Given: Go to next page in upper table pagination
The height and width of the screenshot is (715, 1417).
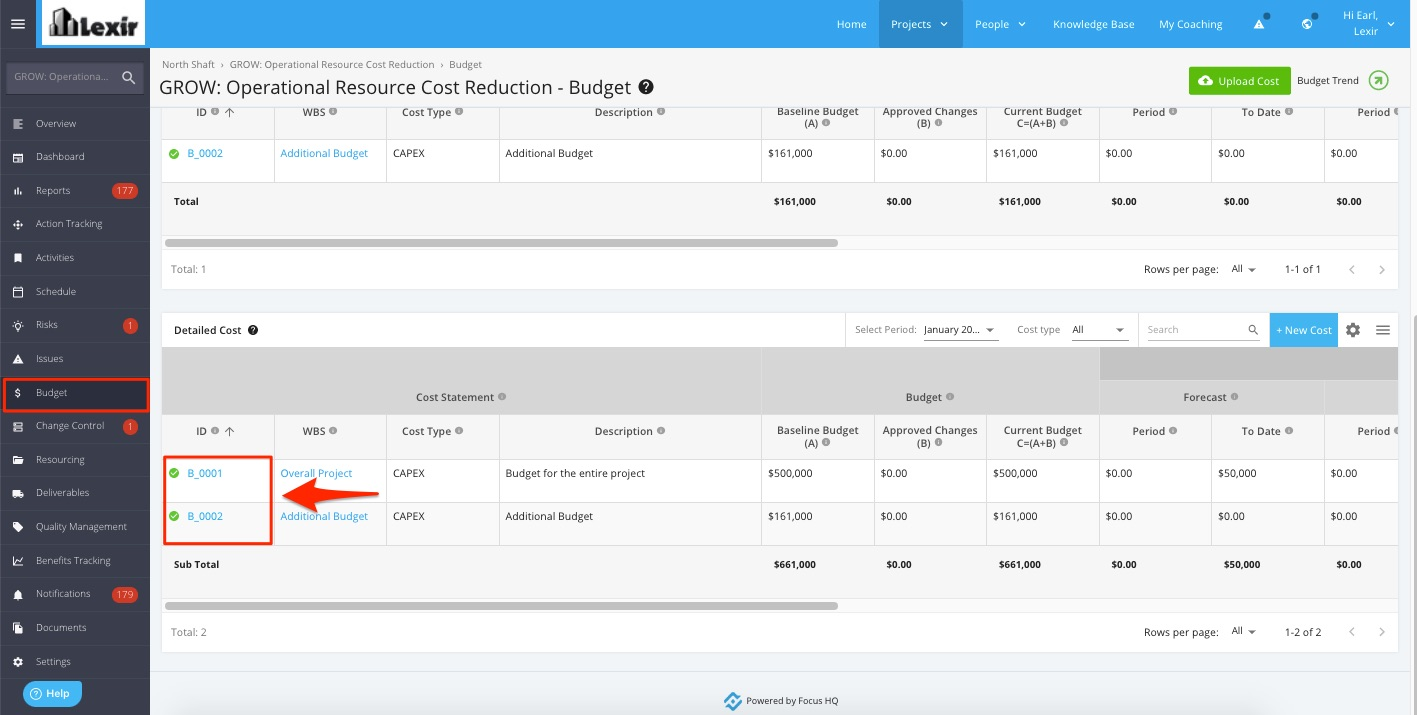Looking at the screenshot, I should pyautogui.click(x=1382, y=269).
